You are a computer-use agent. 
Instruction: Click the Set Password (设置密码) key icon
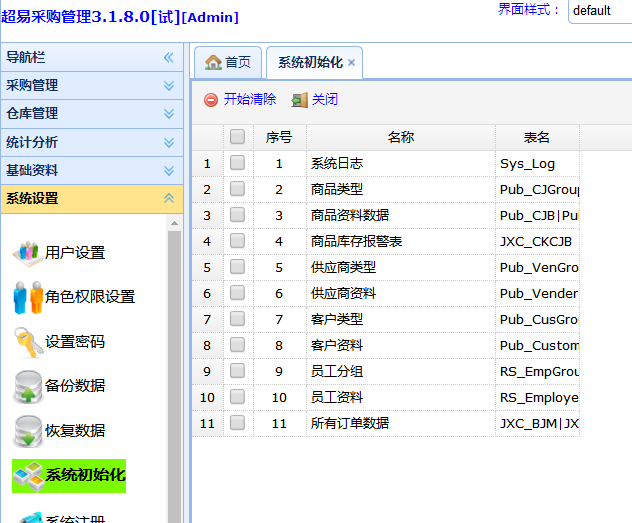(x=27, y=342)
